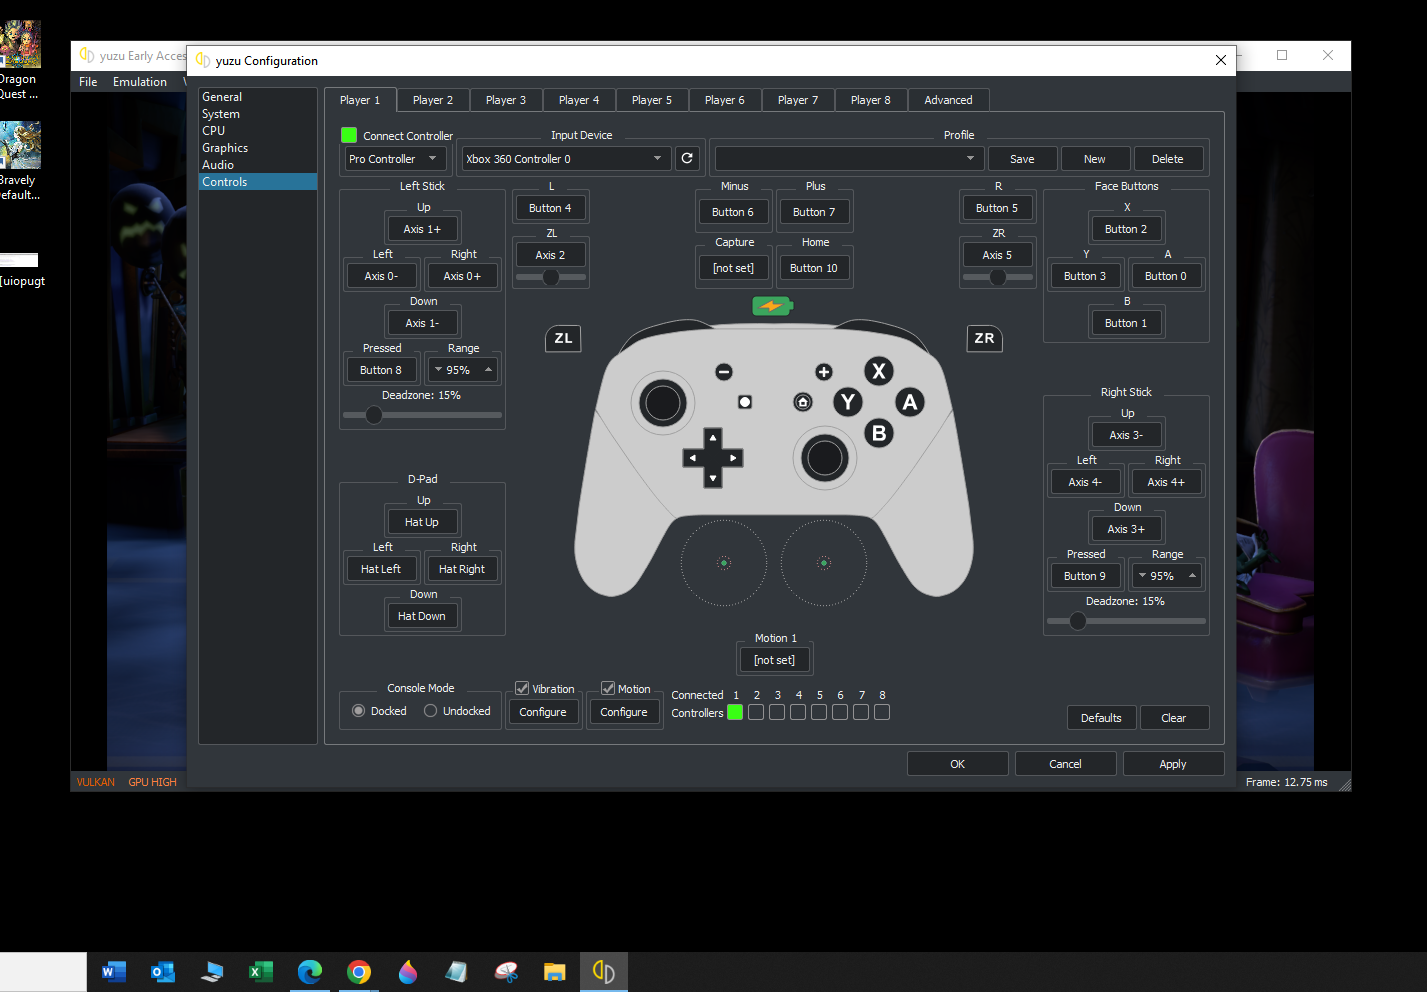The height and width of the screenshot is (992, 1427).
Task: Click the ZL trigger label beside the controller
Action: (563, 338)
